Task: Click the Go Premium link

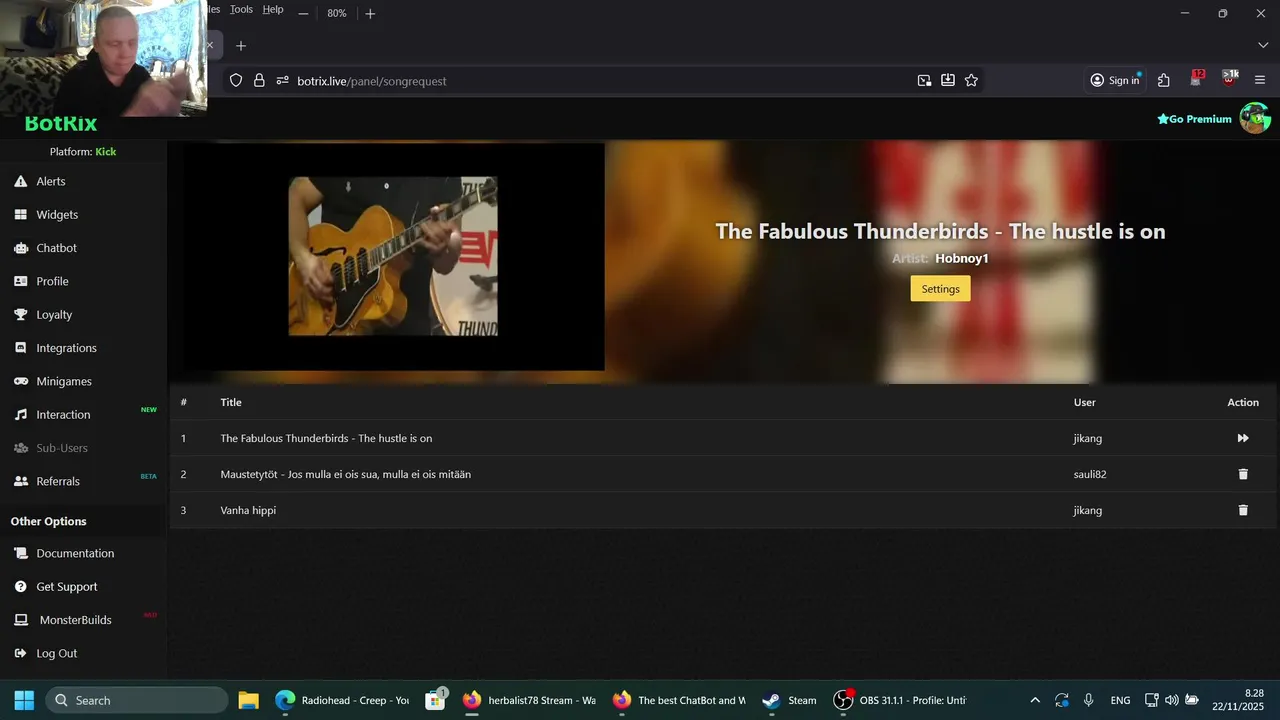Action: click(1194, 119)
